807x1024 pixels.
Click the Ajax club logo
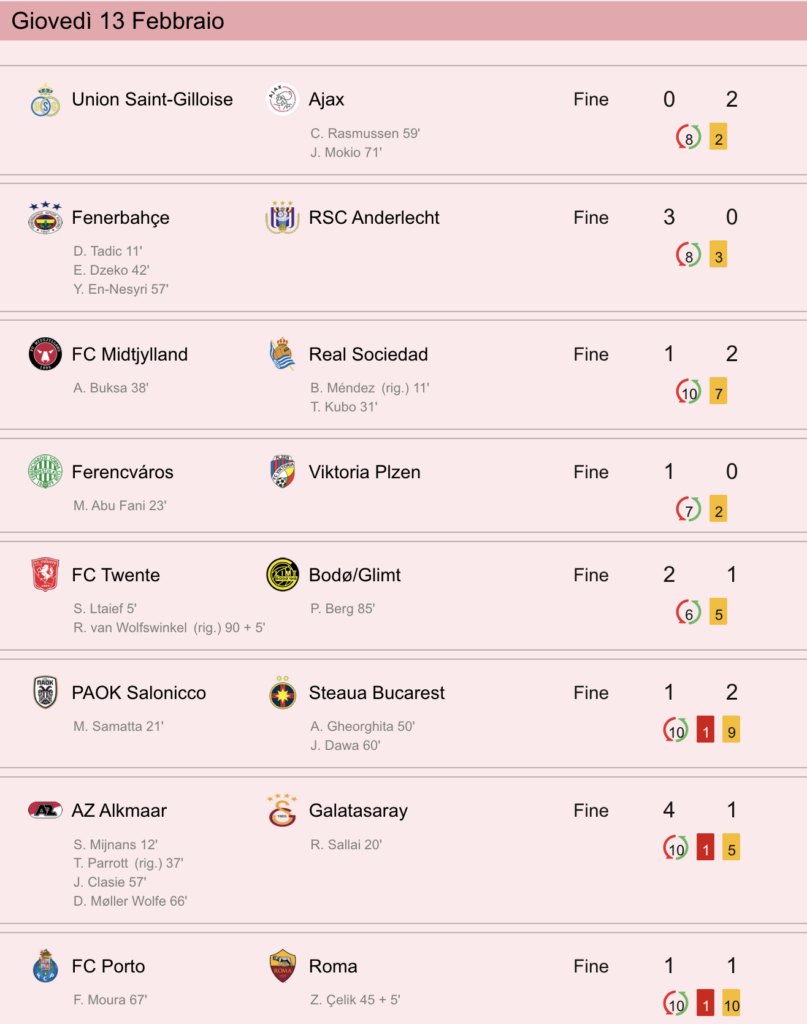(x=282, y=99)
